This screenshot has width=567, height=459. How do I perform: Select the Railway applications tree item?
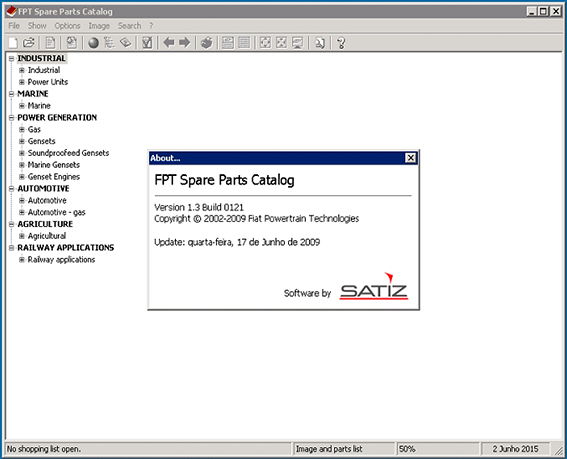[61, 260]
